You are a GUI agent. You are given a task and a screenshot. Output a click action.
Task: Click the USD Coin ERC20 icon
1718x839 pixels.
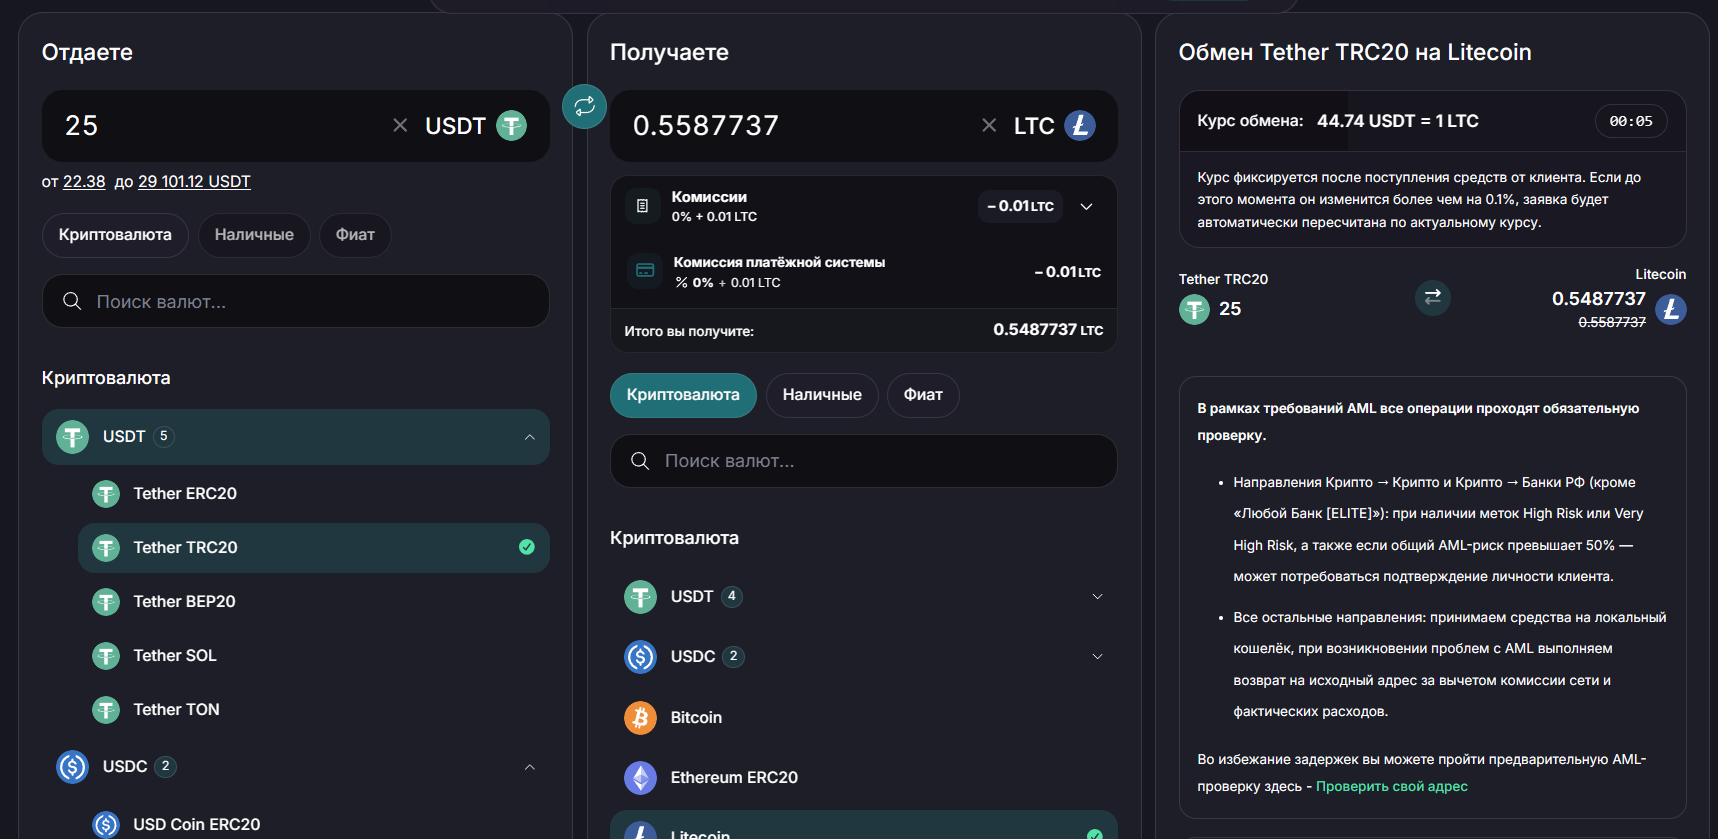tap(106, 824)
